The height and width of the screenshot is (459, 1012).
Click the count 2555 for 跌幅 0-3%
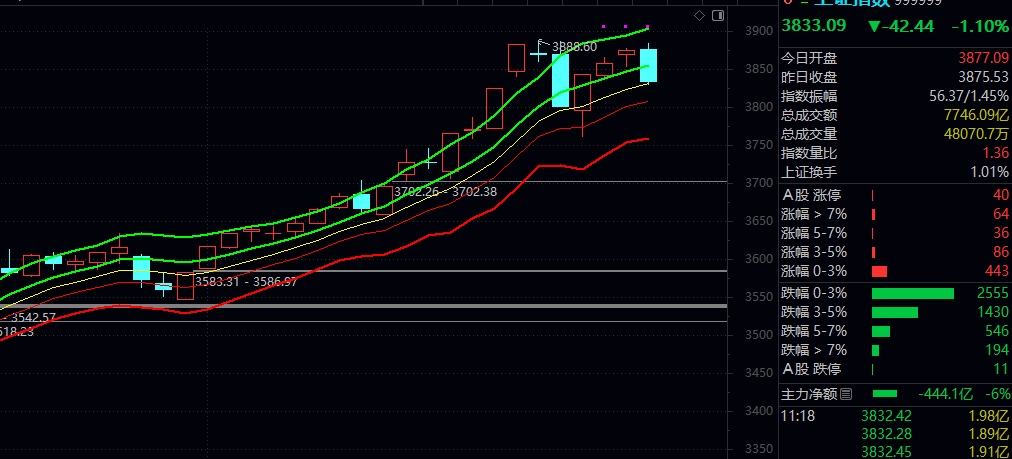993,294
